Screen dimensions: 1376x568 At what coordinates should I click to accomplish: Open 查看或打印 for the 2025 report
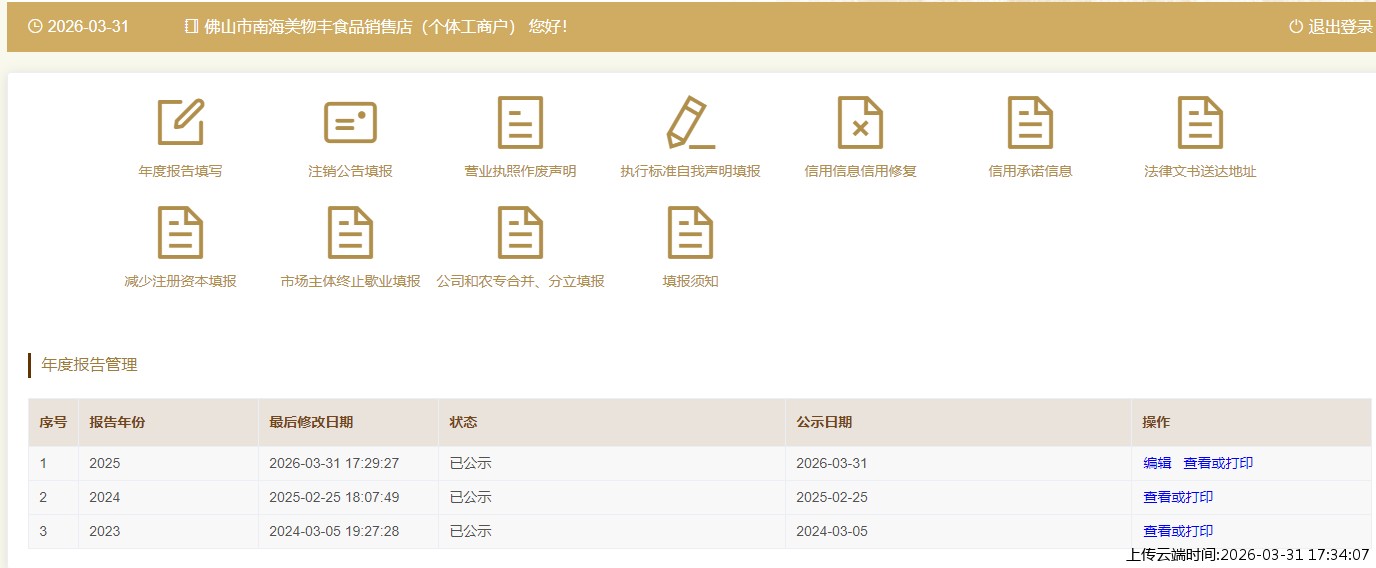pos(1218,463)
